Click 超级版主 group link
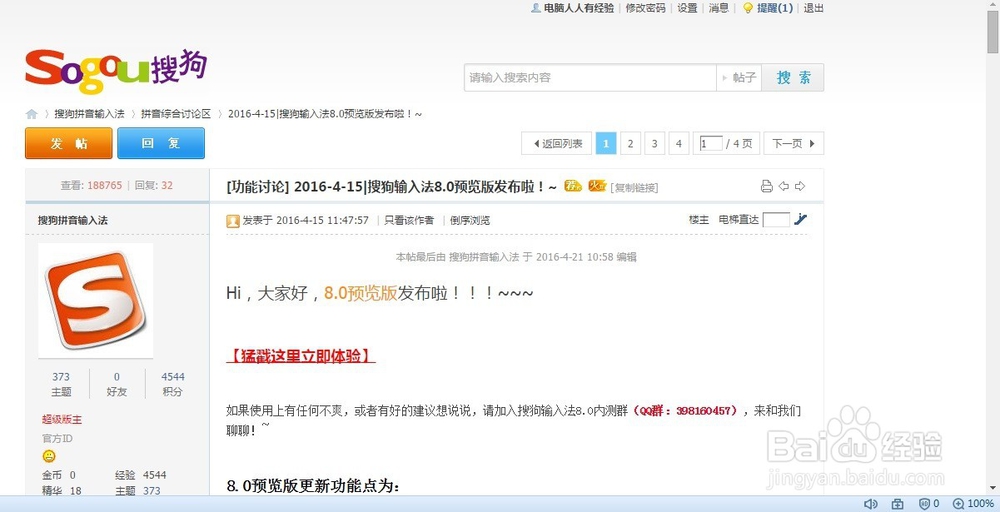The width and height of the screenshot is (1000, 512). (62, 420)
